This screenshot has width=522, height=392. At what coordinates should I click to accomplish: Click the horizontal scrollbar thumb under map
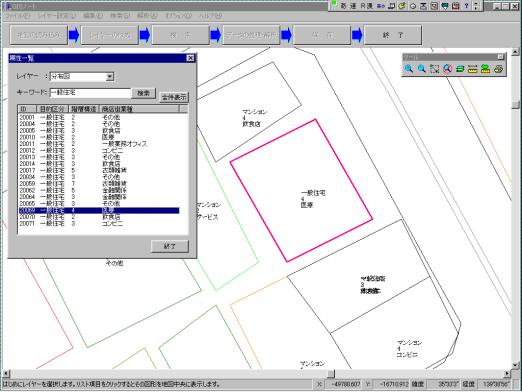331,374
